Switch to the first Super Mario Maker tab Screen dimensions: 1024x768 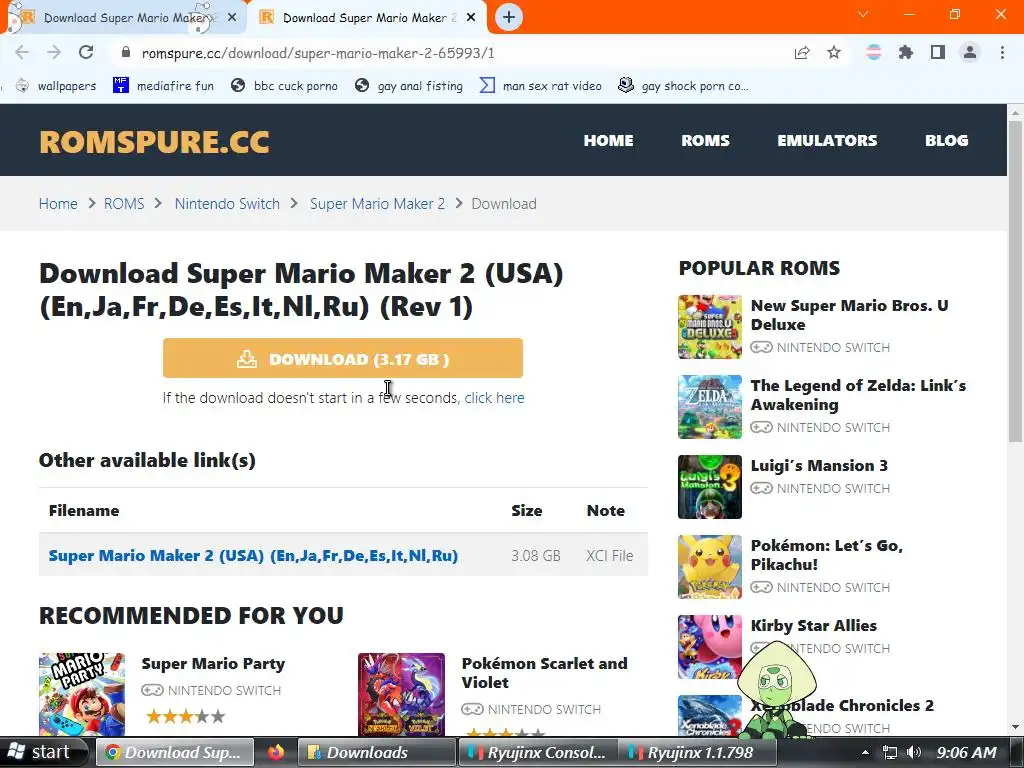click(x=124, y=18)
